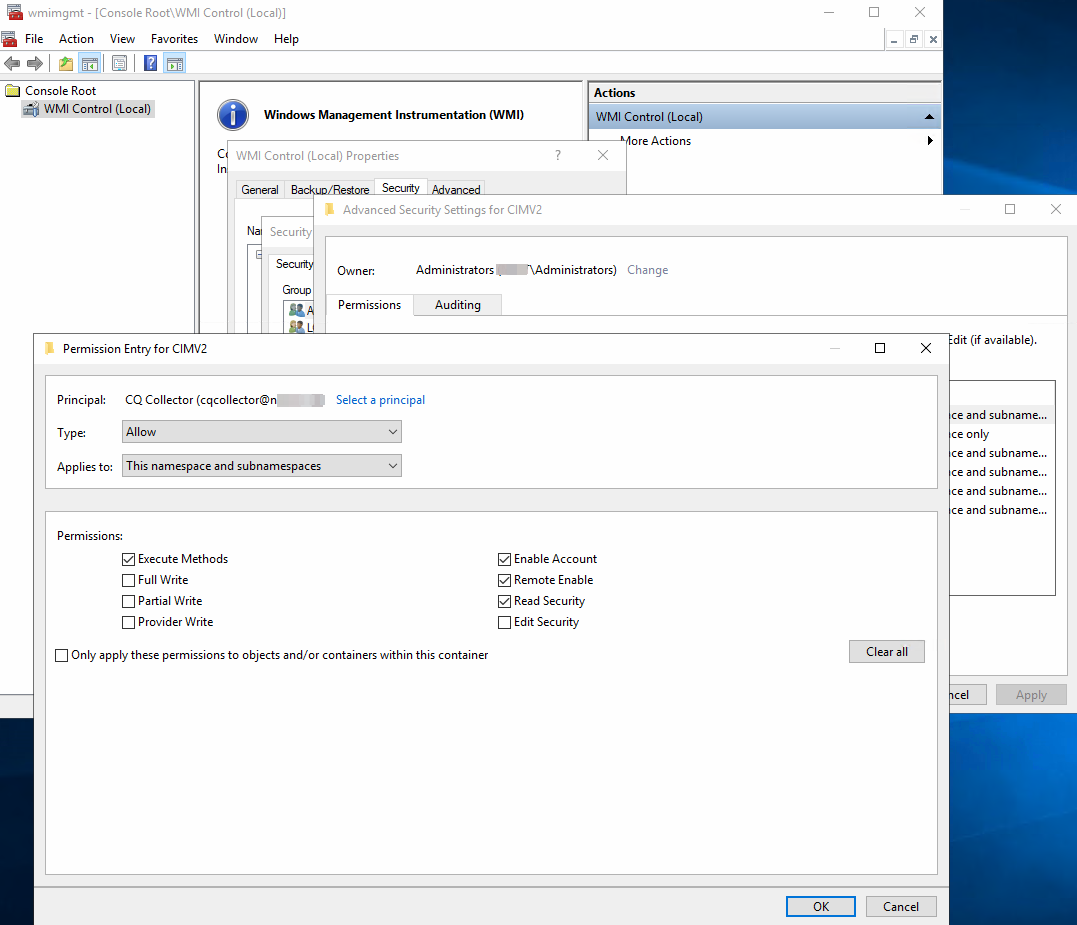
Task: Check the Partial Write permission
Action: coord(128,602)
